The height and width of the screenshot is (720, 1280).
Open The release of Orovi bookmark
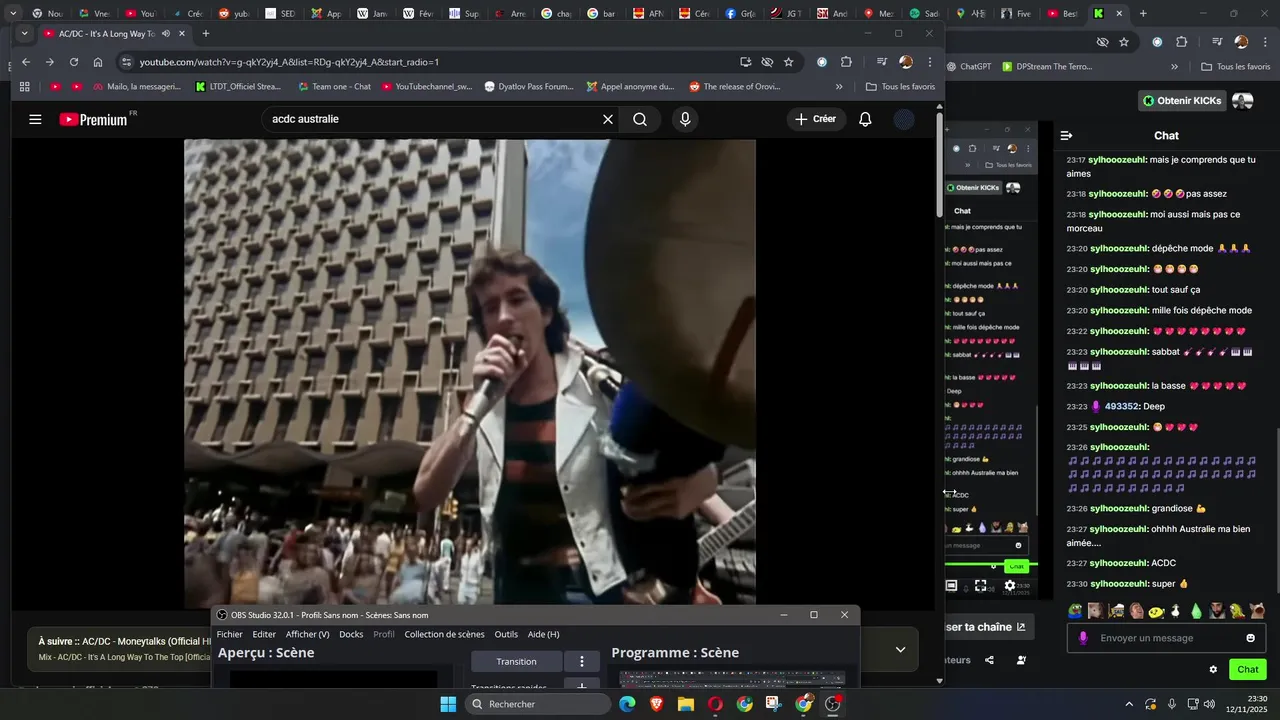pos(735,87)
